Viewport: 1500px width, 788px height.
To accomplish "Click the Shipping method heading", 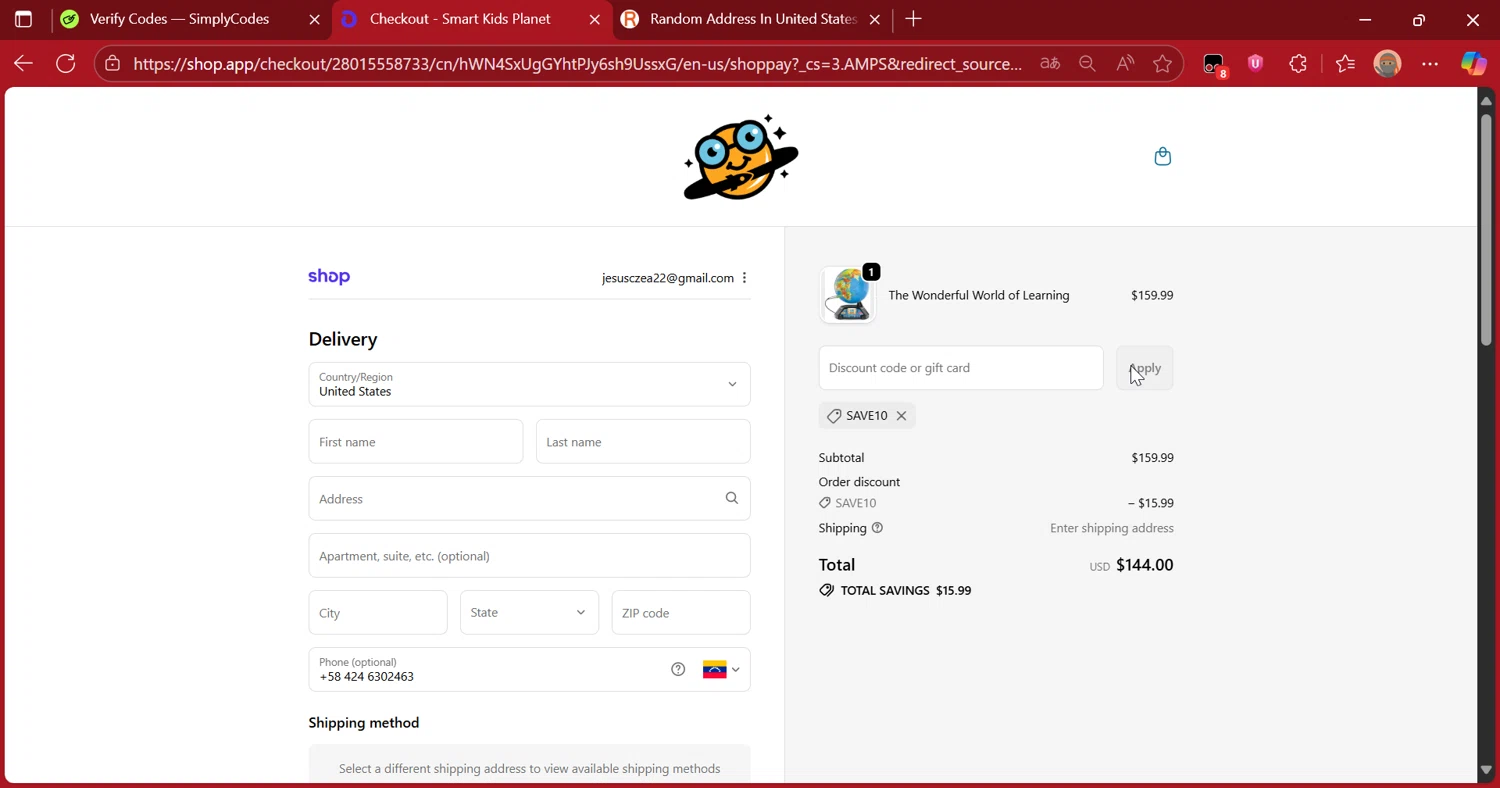I will [x=364, y=723].
